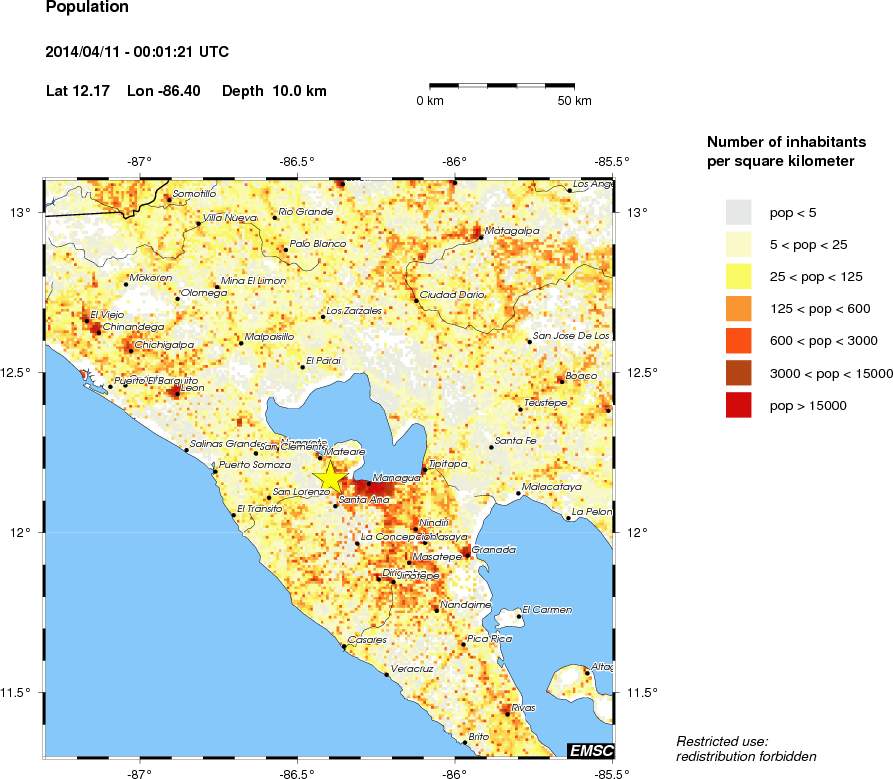The width and height of the screenshot is (893, 779).
Task: Click the 0–50 km scale bar
Action: (502, 87)
